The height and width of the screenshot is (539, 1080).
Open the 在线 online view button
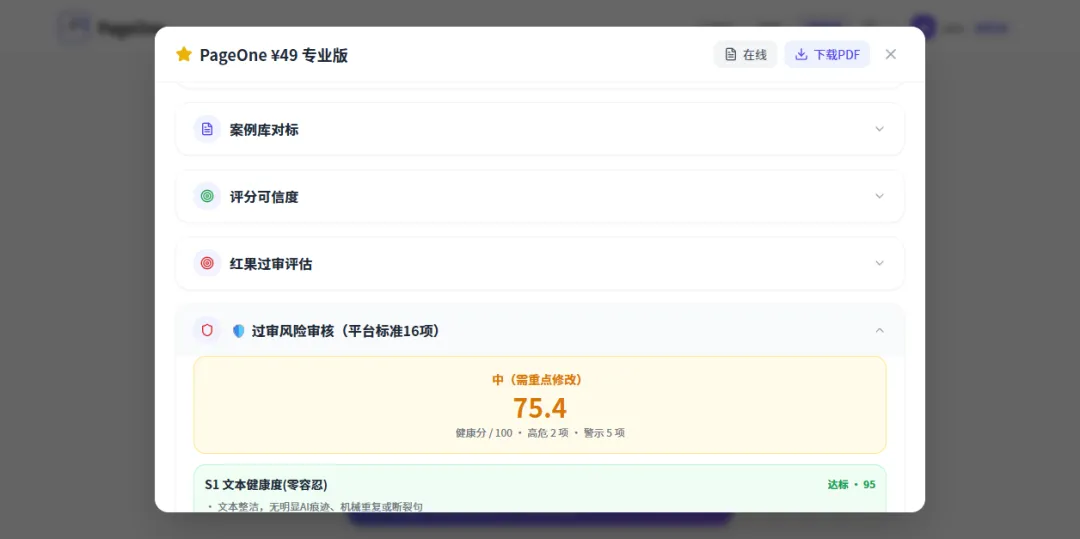coord(745,54)
